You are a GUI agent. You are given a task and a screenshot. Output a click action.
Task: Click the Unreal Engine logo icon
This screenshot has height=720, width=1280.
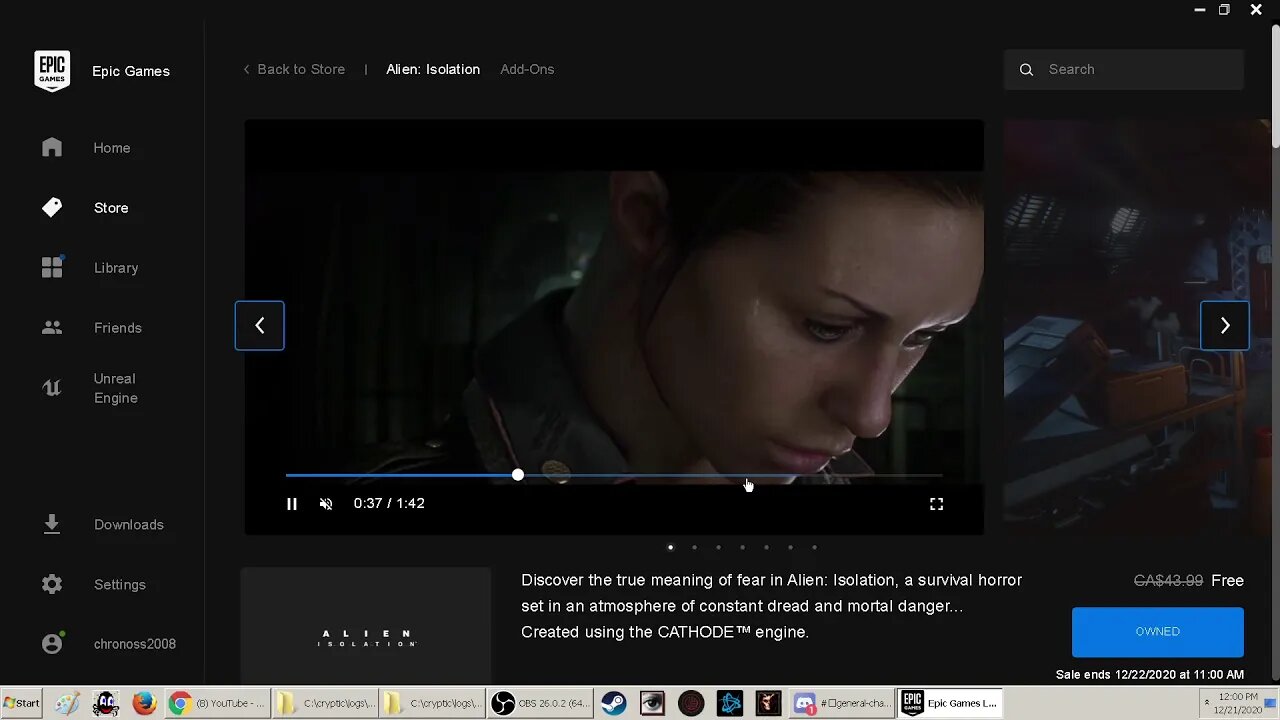pos(52,388)
